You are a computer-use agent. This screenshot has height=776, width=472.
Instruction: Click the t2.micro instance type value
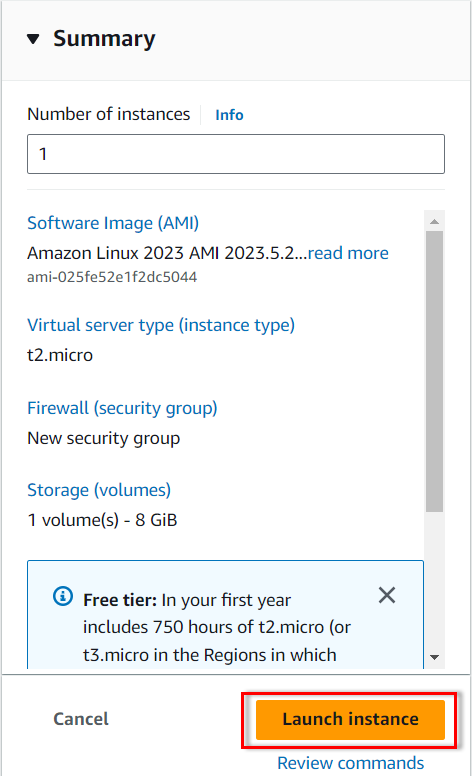(x=60, y=355)
